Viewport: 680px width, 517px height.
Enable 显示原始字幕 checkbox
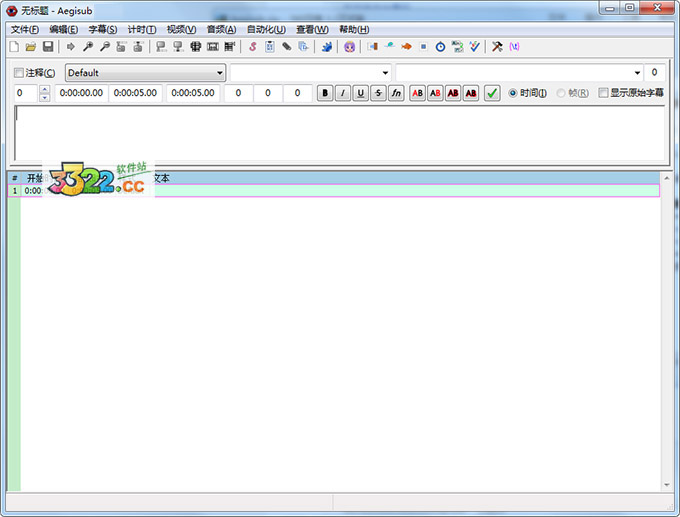(603, 93)
